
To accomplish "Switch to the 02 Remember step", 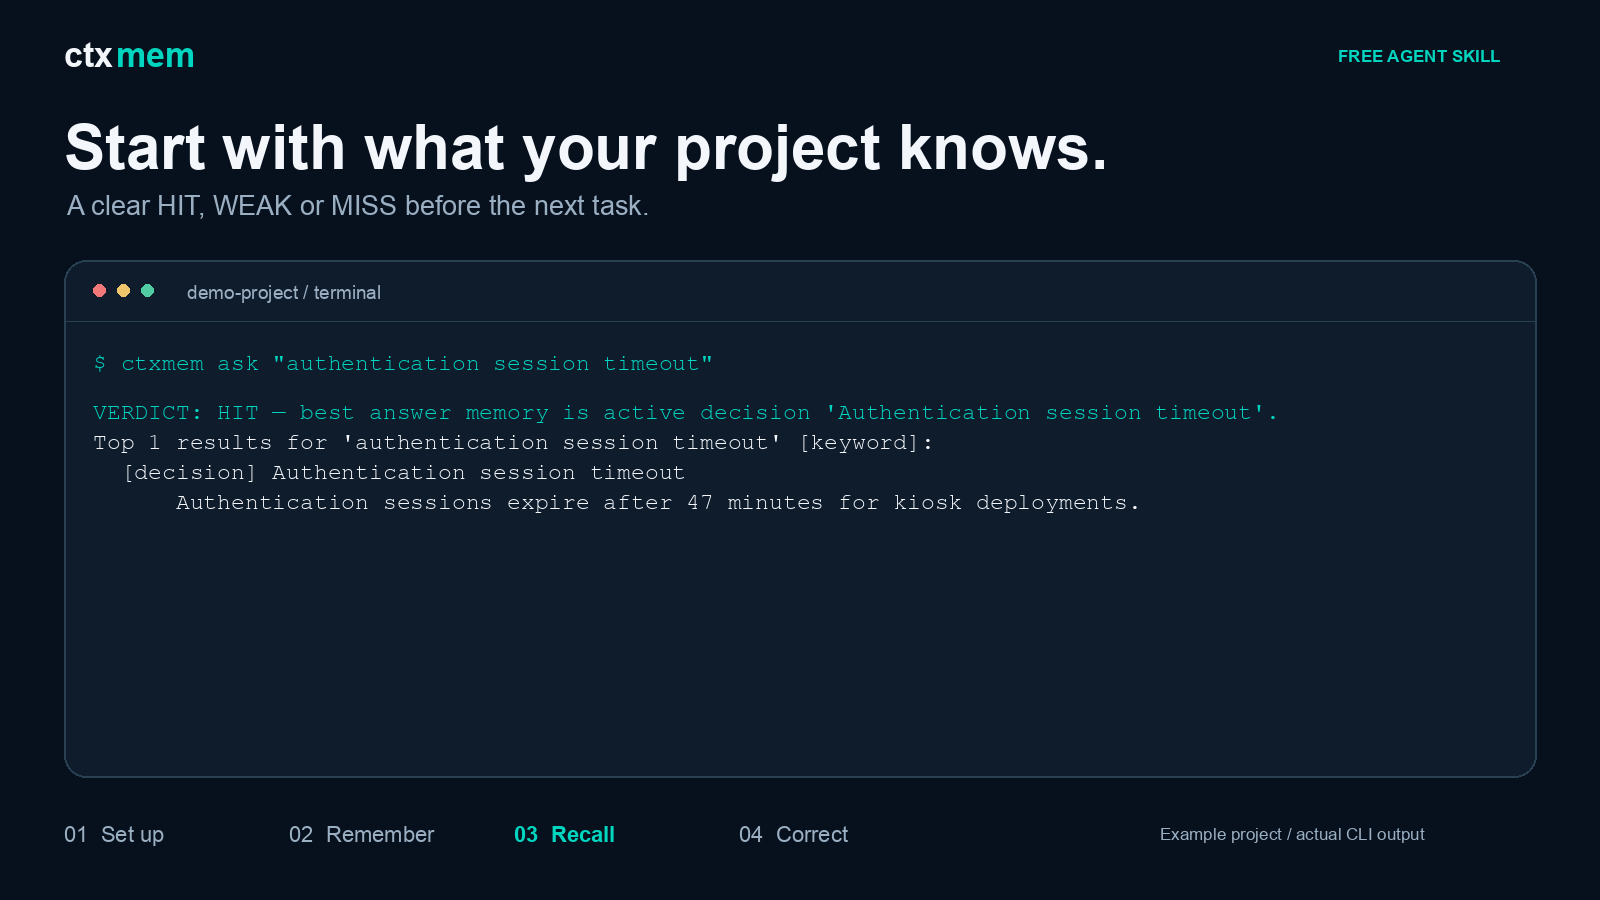I will point(361,834).
